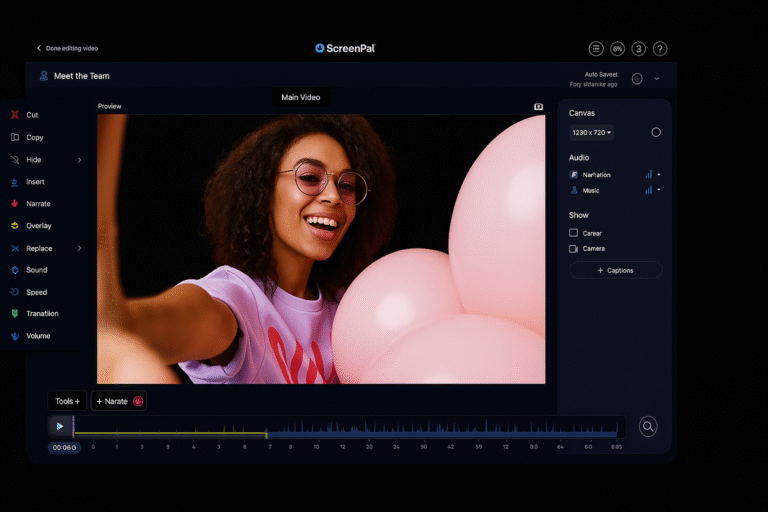The height and width of the screenshot is (512, 768).
Task: Click the profile icon beside Meet the Team
Action: click(x=44, y=75)
